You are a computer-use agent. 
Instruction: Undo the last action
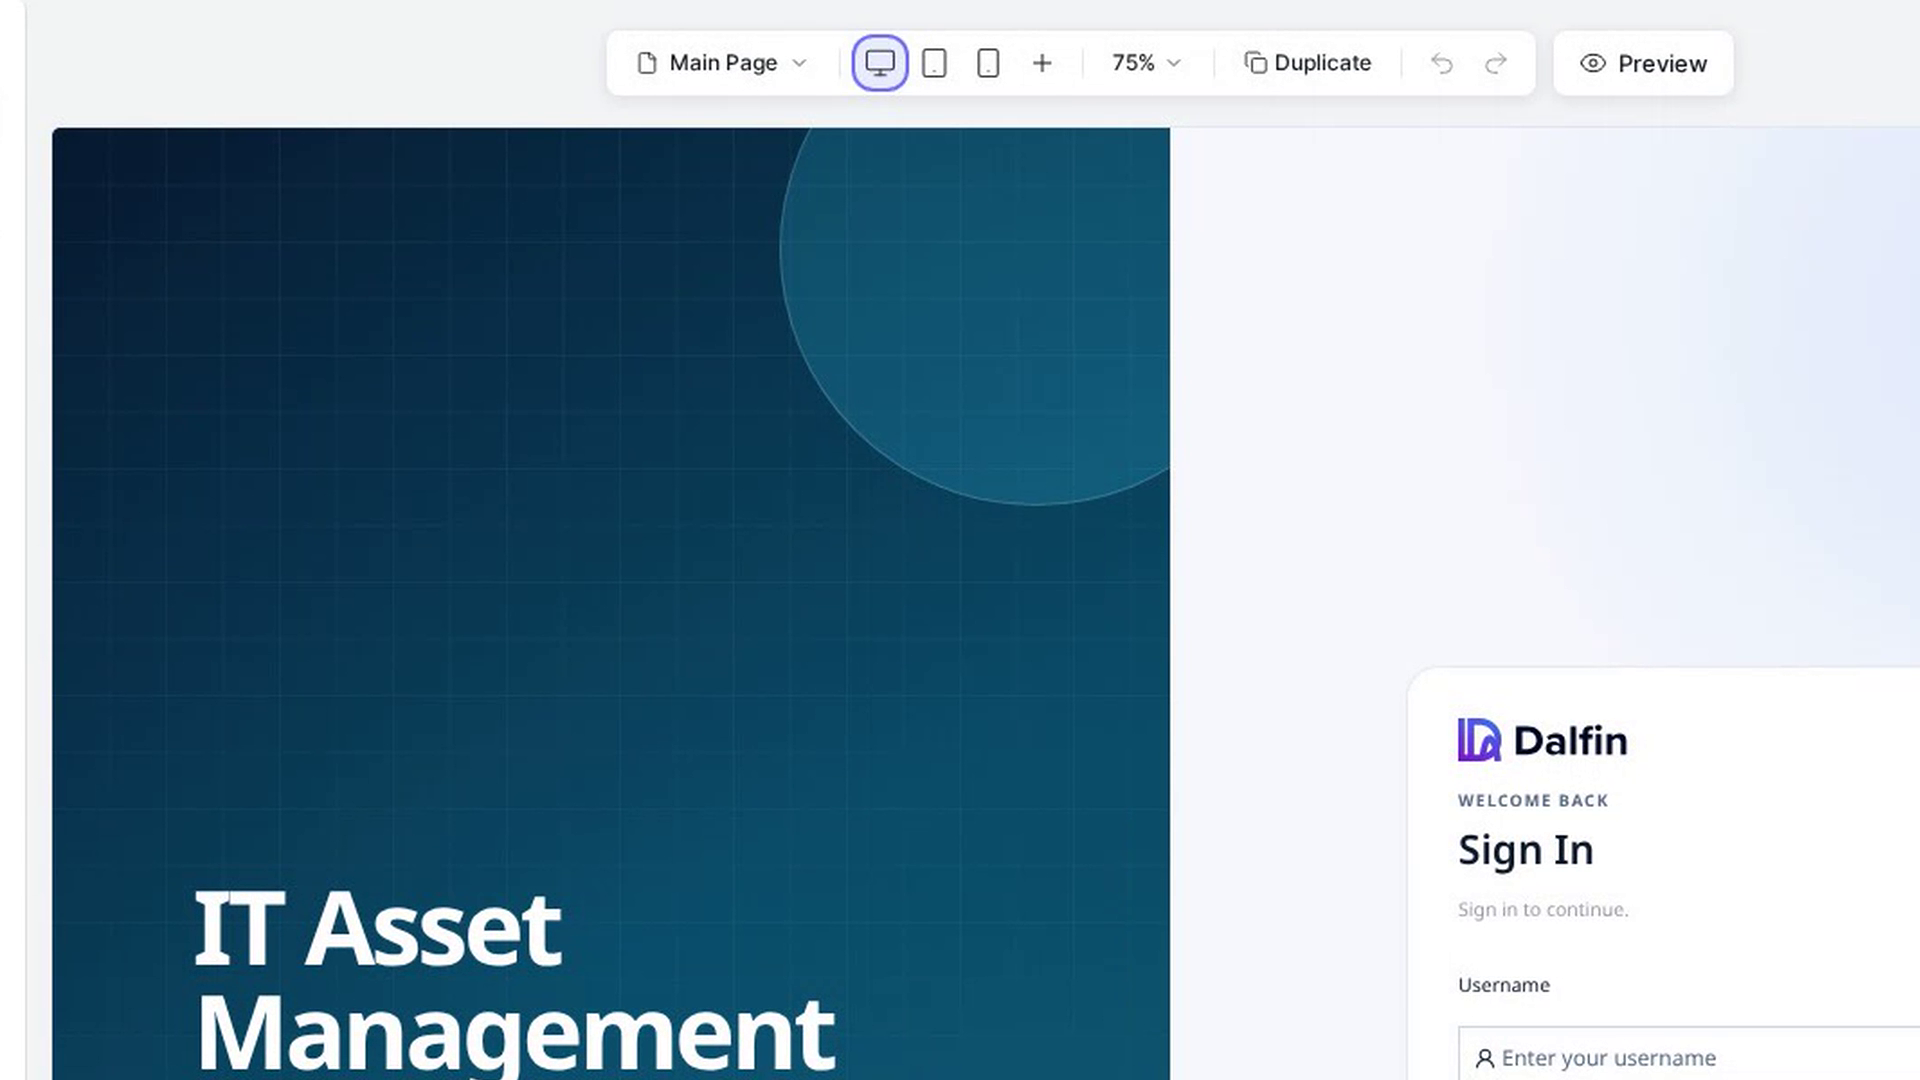(1442, 63)
